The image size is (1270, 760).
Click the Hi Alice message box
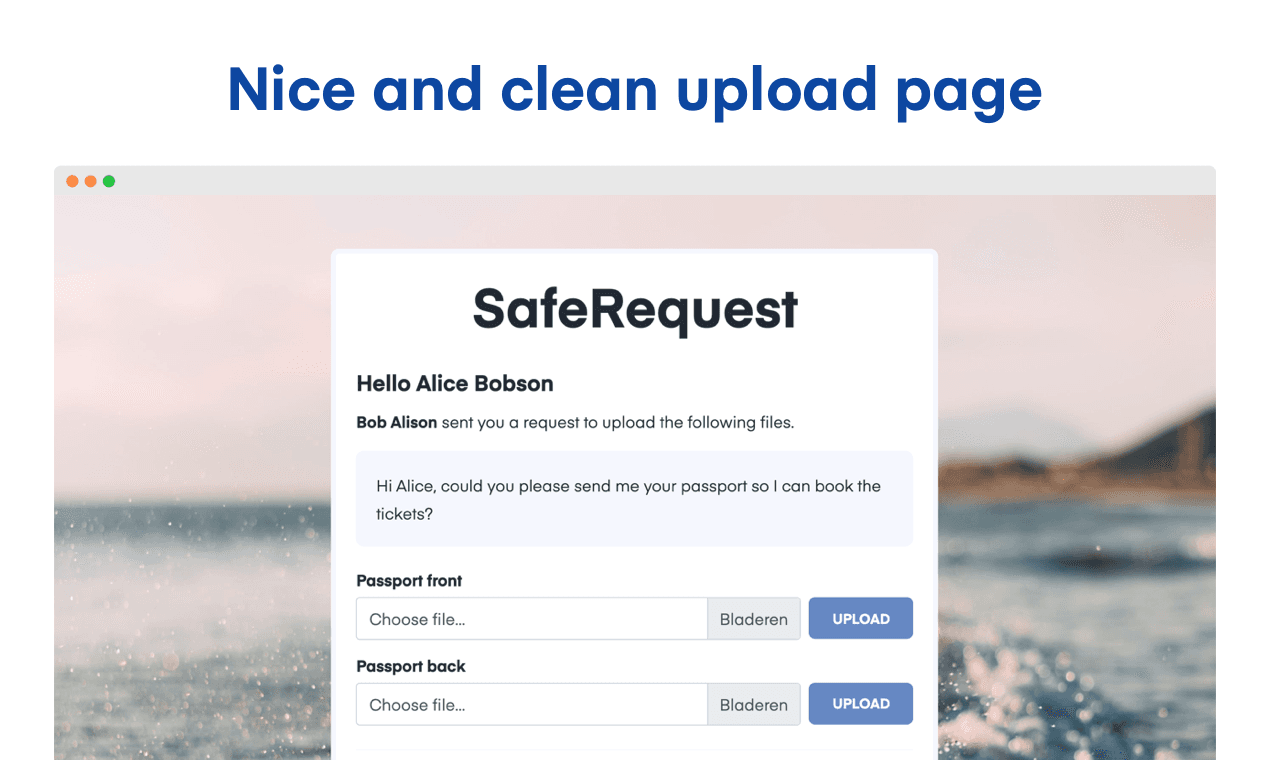tap(634, 499)
